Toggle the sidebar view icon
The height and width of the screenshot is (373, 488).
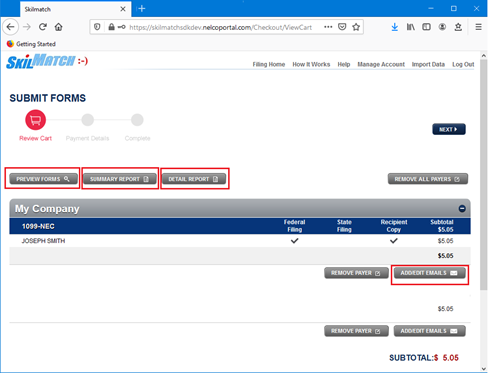point(426,27)
